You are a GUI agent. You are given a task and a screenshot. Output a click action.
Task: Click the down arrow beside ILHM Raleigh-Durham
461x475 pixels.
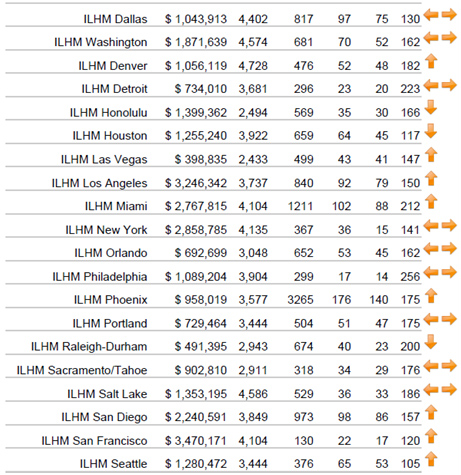431,342
